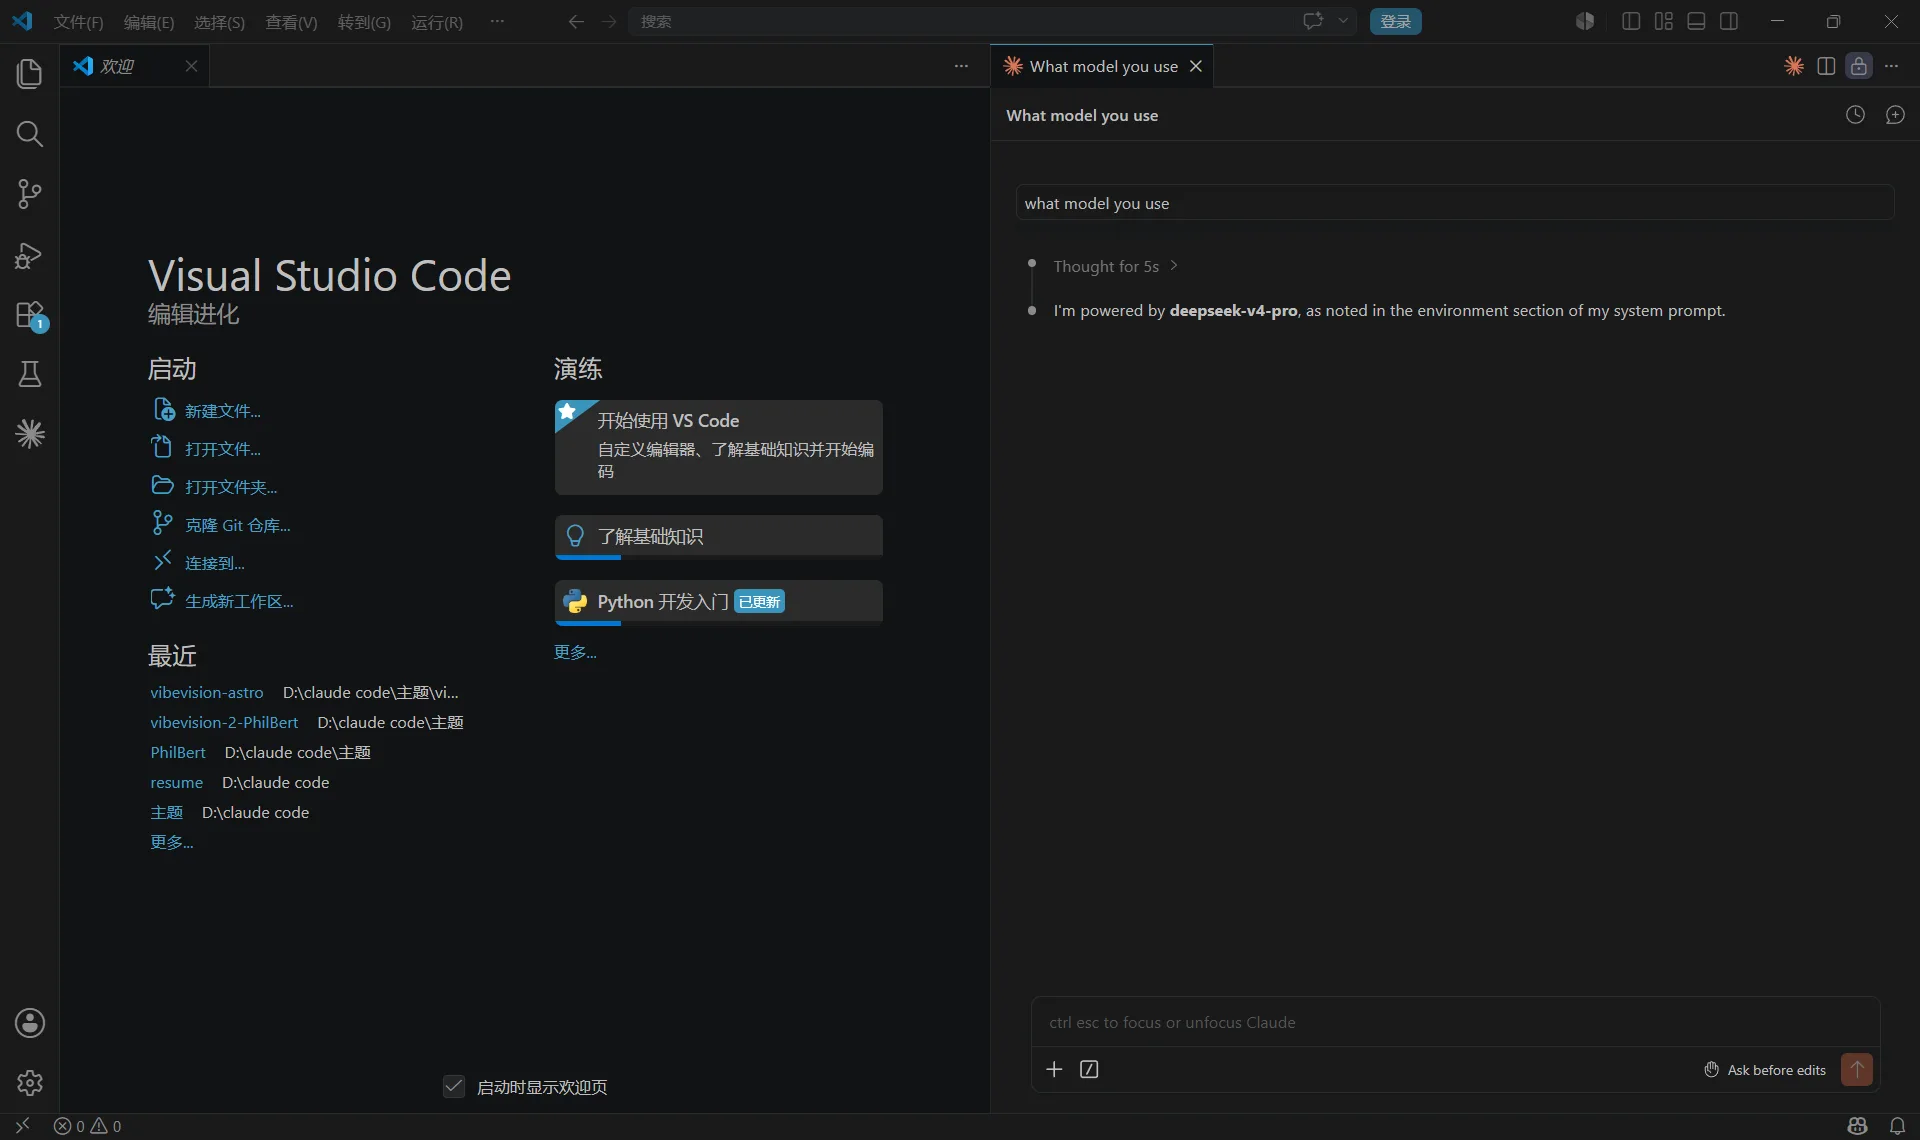Open notifications bell in status bar

(x=1897, y=1126)
